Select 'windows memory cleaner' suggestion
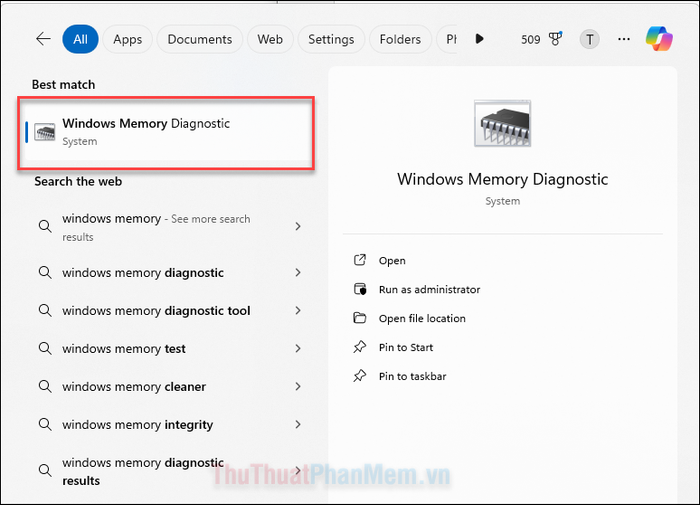Image resolution: width=700 pixels, height=505 pixels. (x=134, y=386)
